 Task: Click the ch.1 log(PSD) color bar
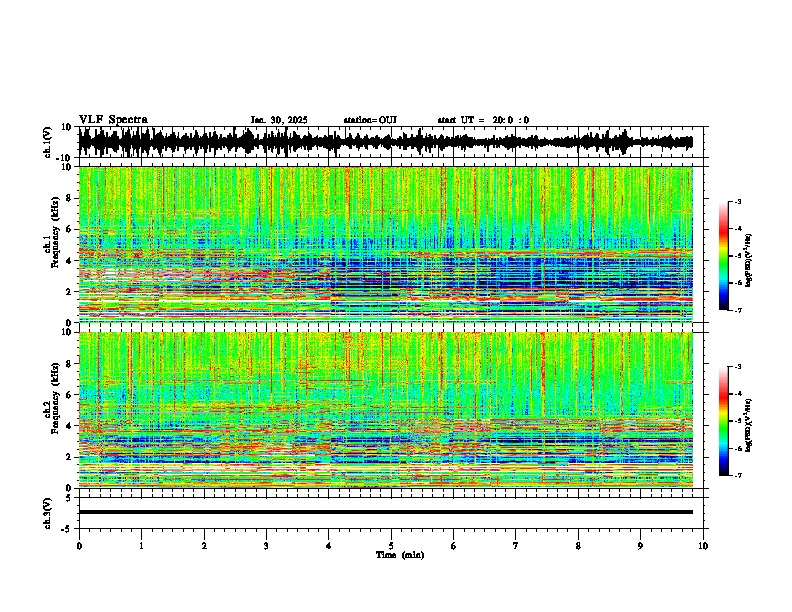tap(724, 256)
